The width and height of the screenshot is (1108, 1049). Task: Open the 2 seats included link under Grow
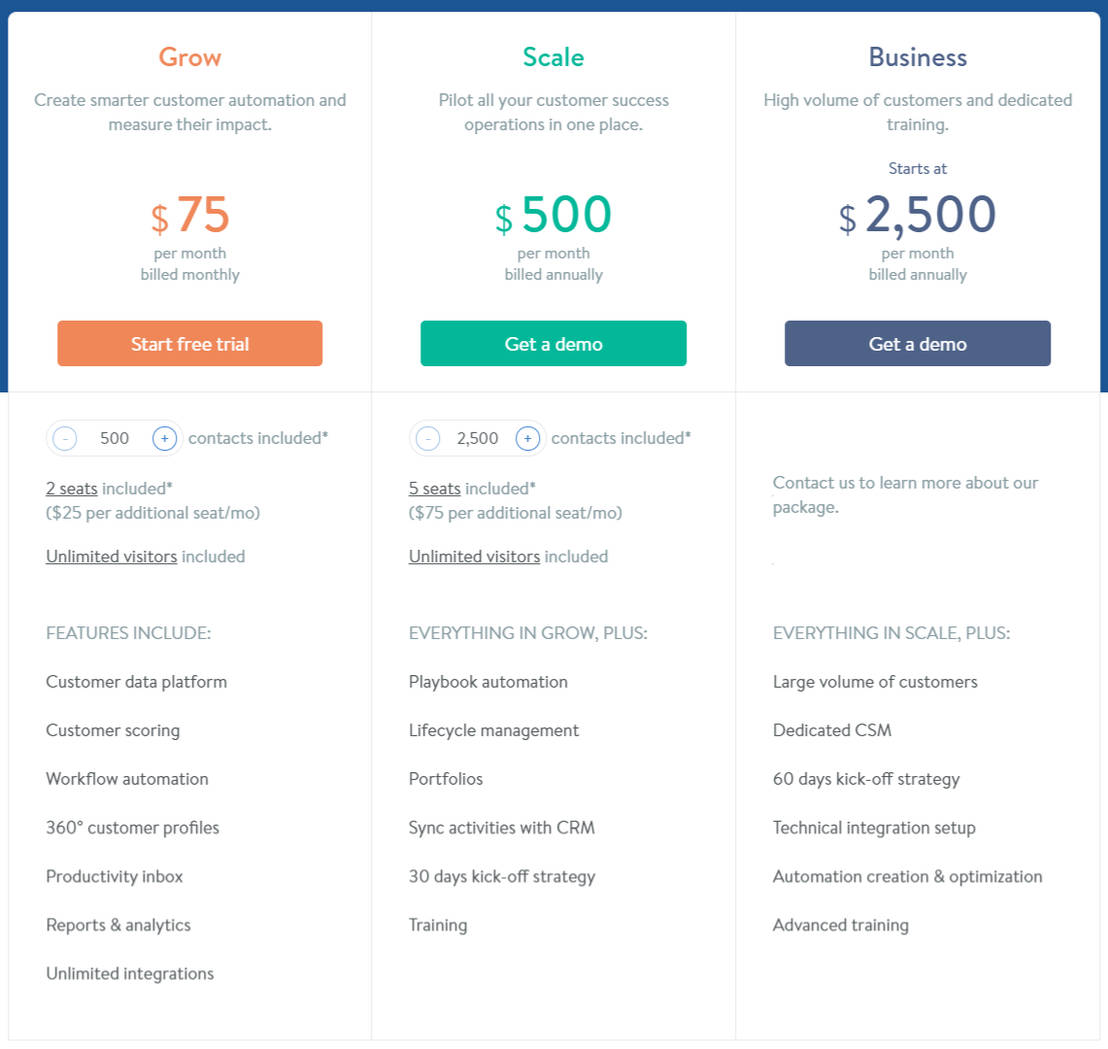(69, 487)
